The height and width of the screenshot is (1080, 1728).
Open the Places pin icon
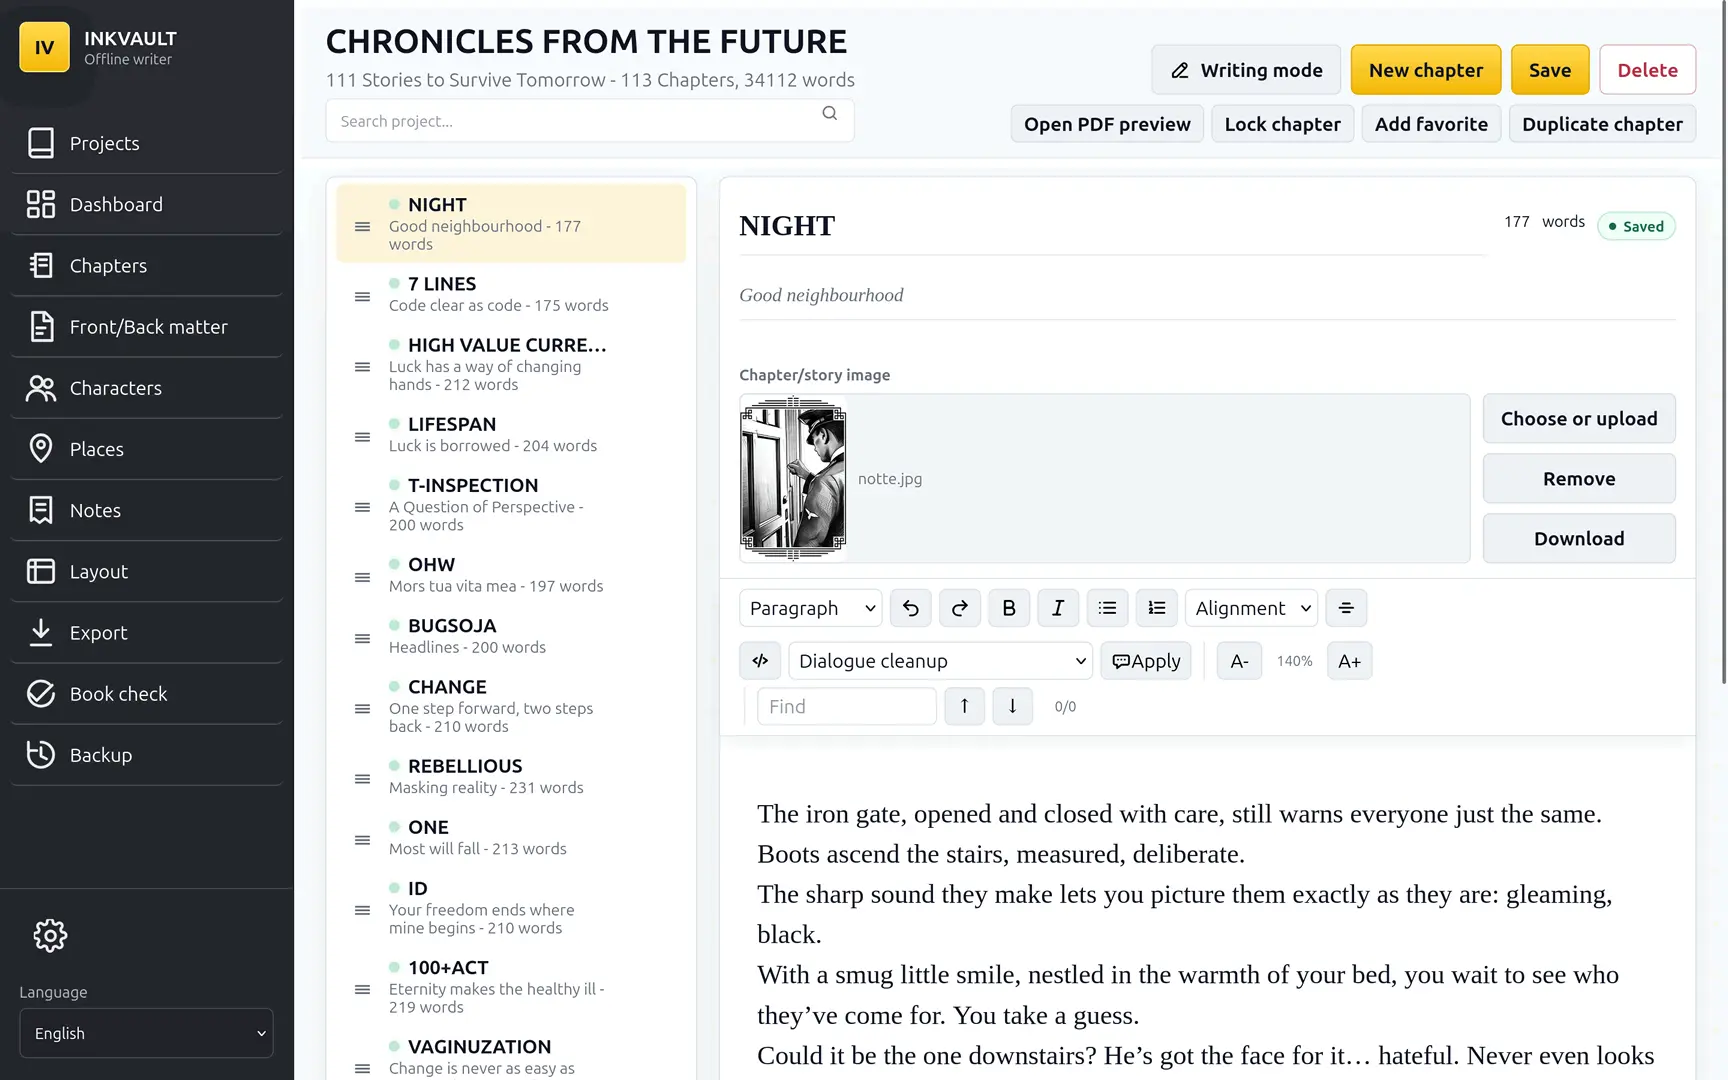41,448
